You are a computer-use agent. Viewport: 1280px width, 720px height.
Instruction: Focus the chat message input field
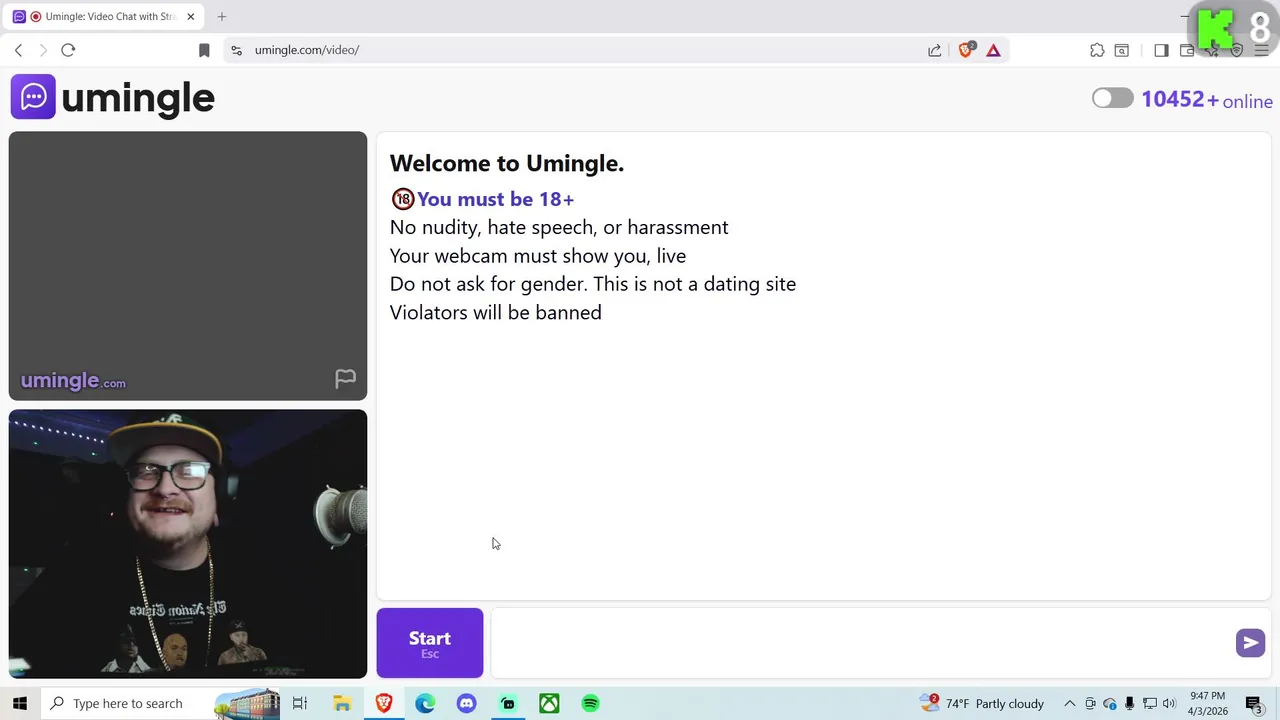865,643
